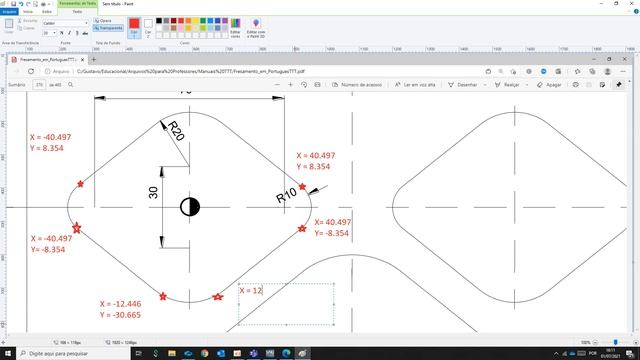Open the blue Arquivo file menu
The width and height of the screenshot is (640, 360).
point(9,11)
